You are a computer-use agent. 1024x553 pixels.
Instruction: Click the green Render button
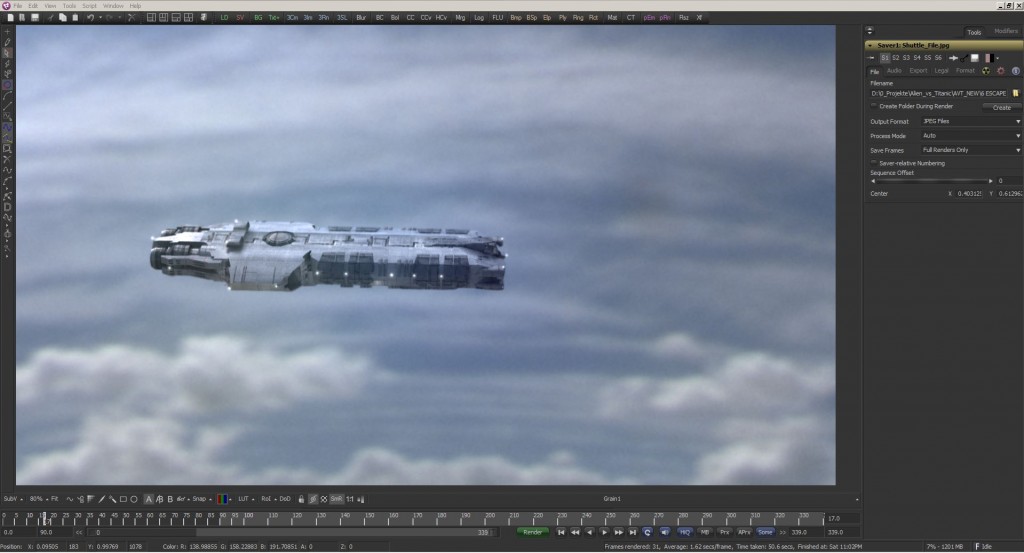[534, 532]
